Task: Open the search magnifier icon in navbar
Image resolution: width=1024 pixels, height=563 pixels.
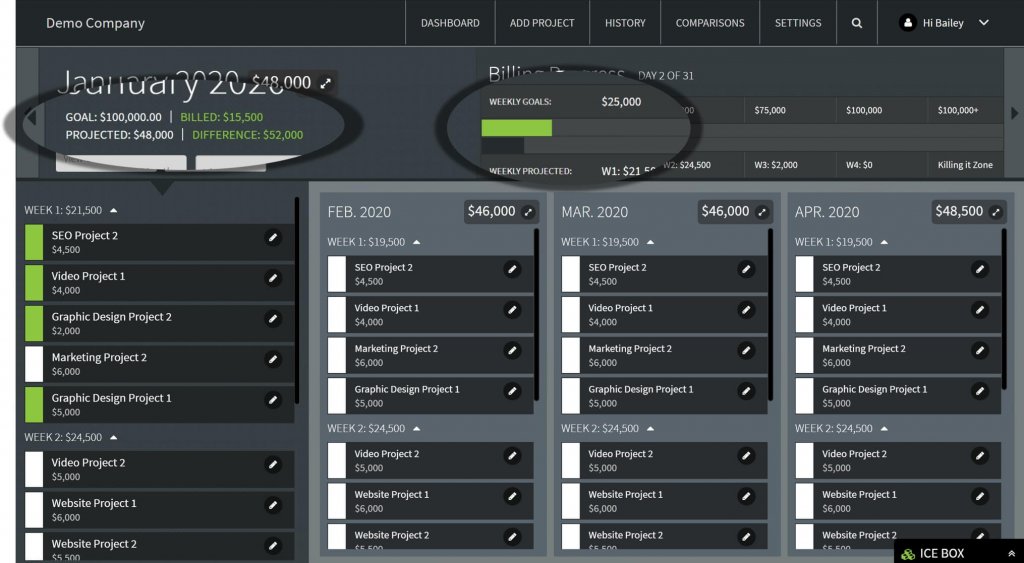Action: 856,23
